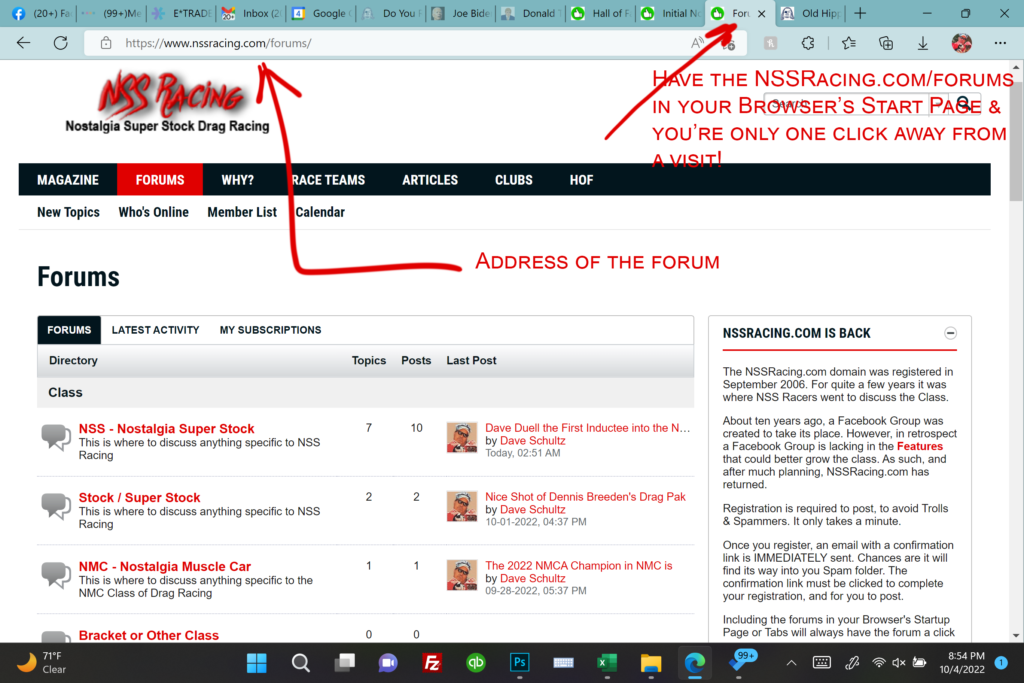This screenshot has height=683, width=1024.
Task: Follow the Features link in the sidebar
Action: tap(920, 446)
